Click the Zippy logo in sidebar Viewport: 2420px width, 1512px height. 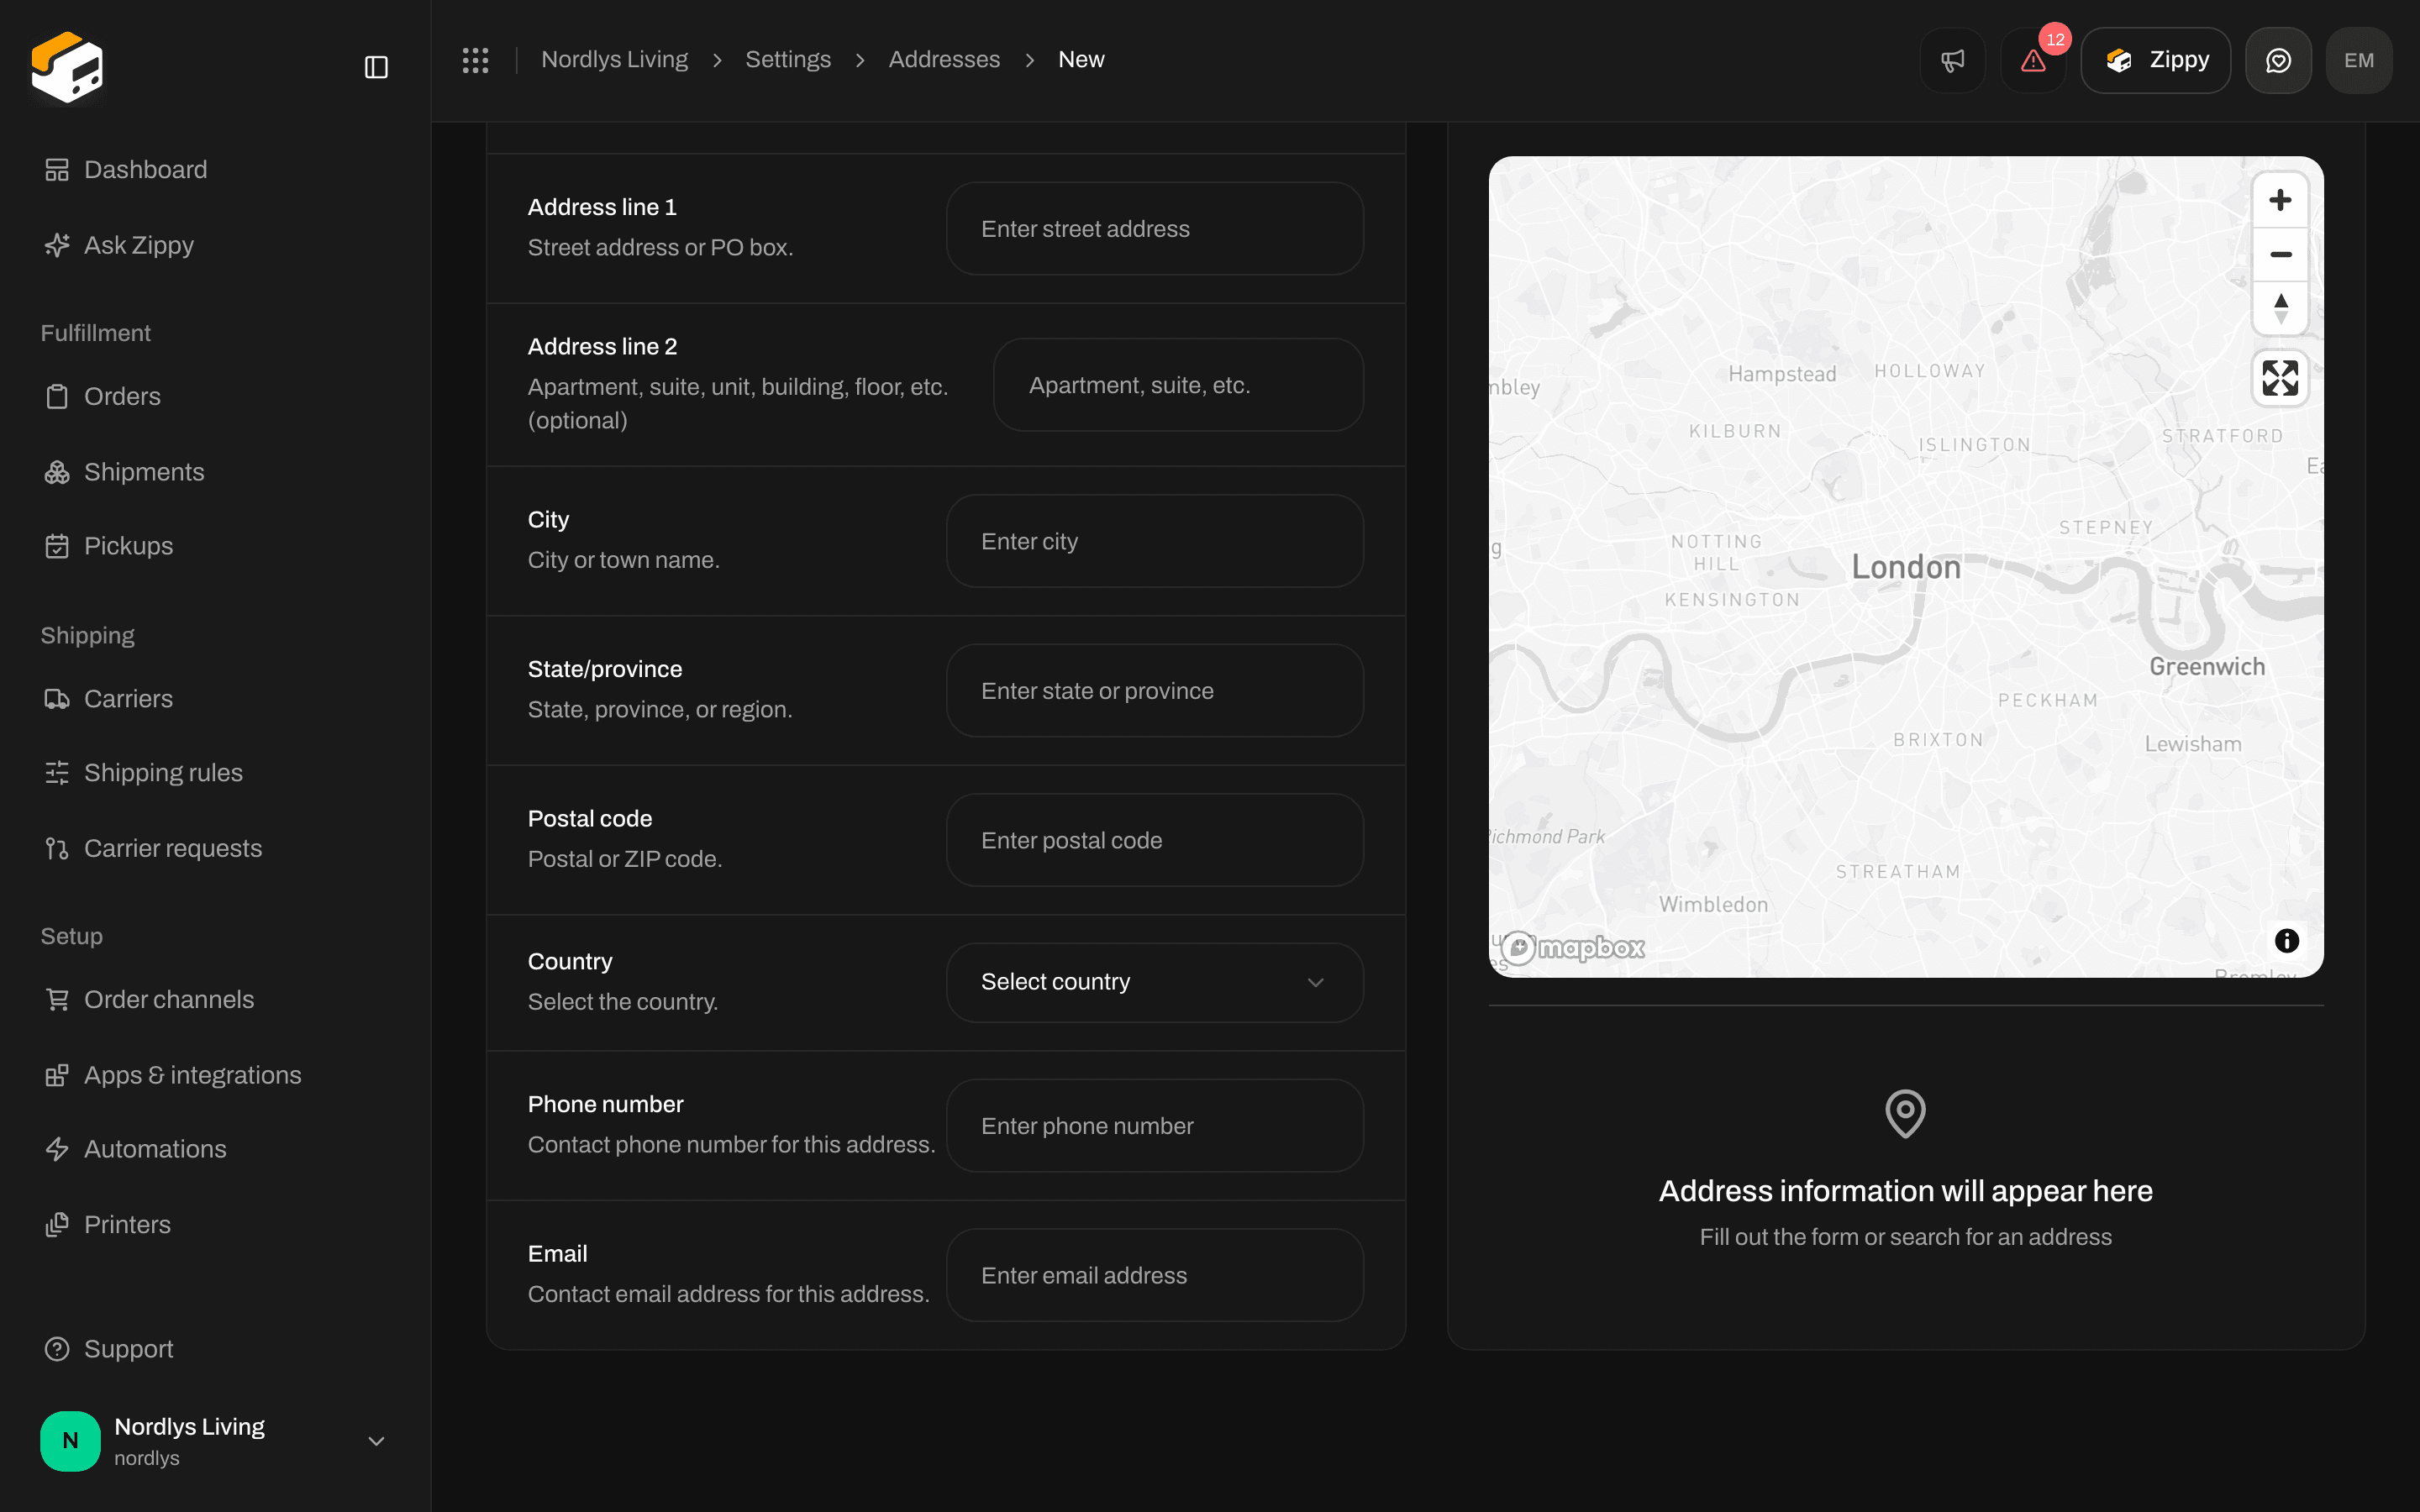[67, 67]
